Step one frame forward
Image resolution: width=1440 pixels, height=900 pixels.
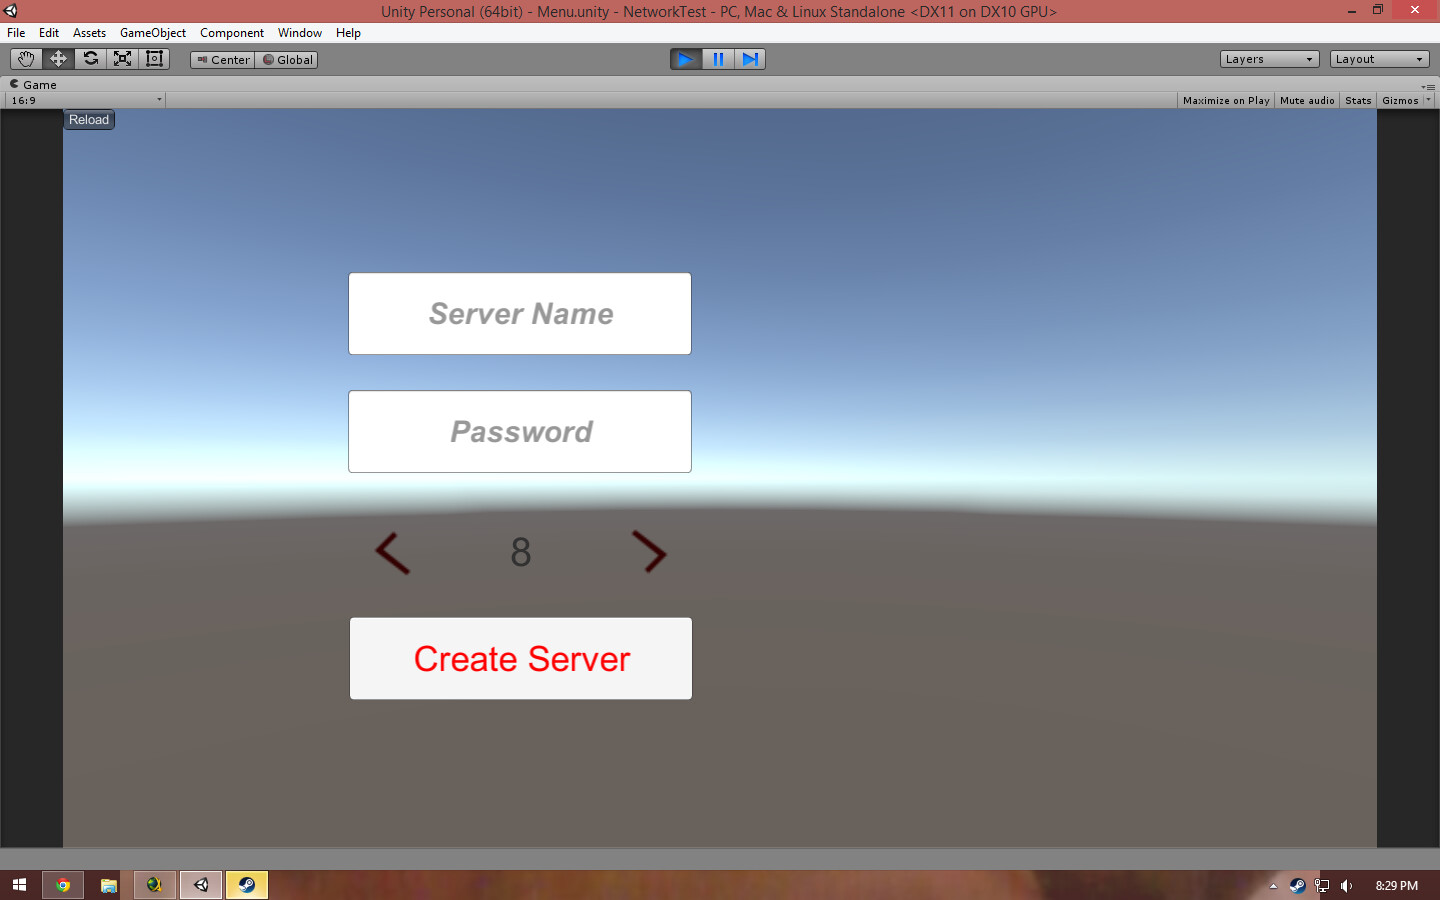750,59
